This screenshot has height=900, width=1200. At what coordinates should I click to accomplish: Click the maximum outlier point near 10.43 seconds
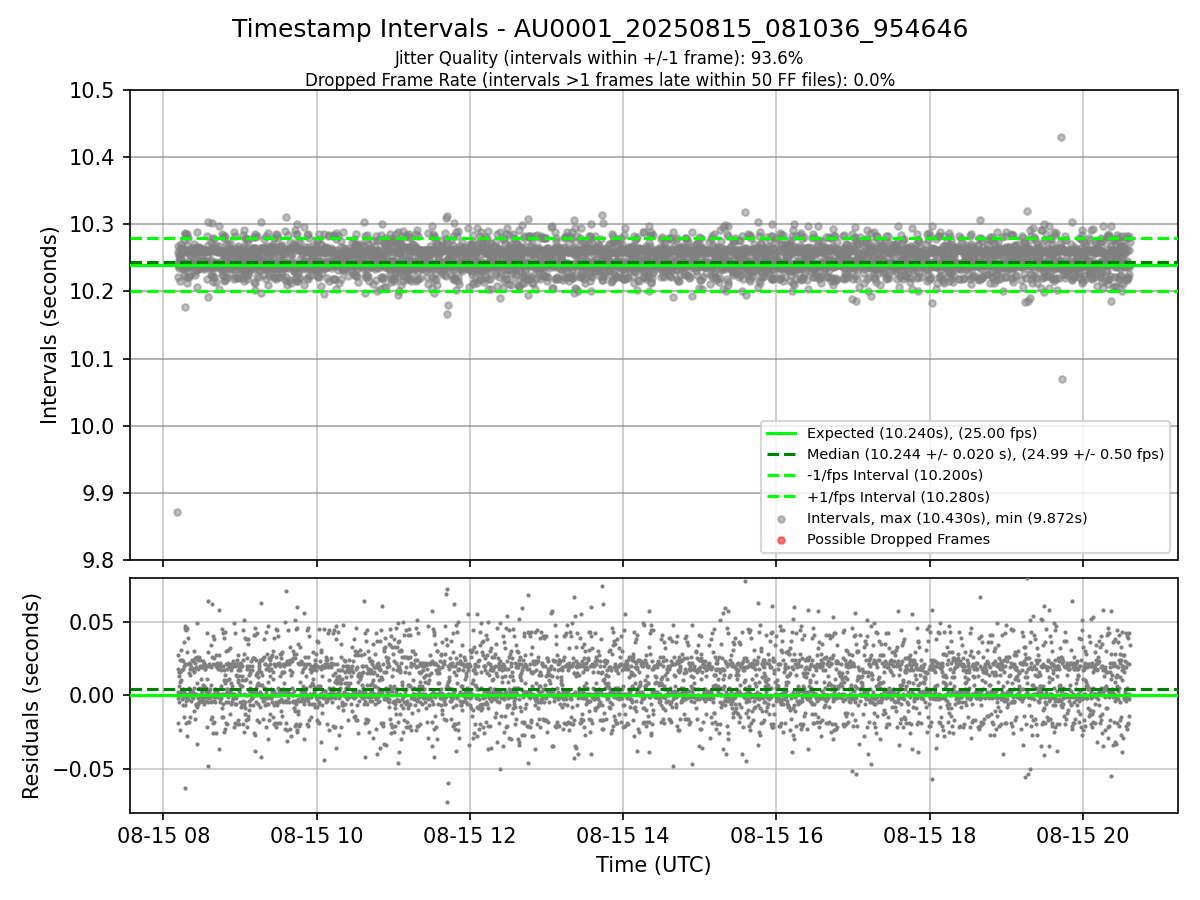point(1061,137)
